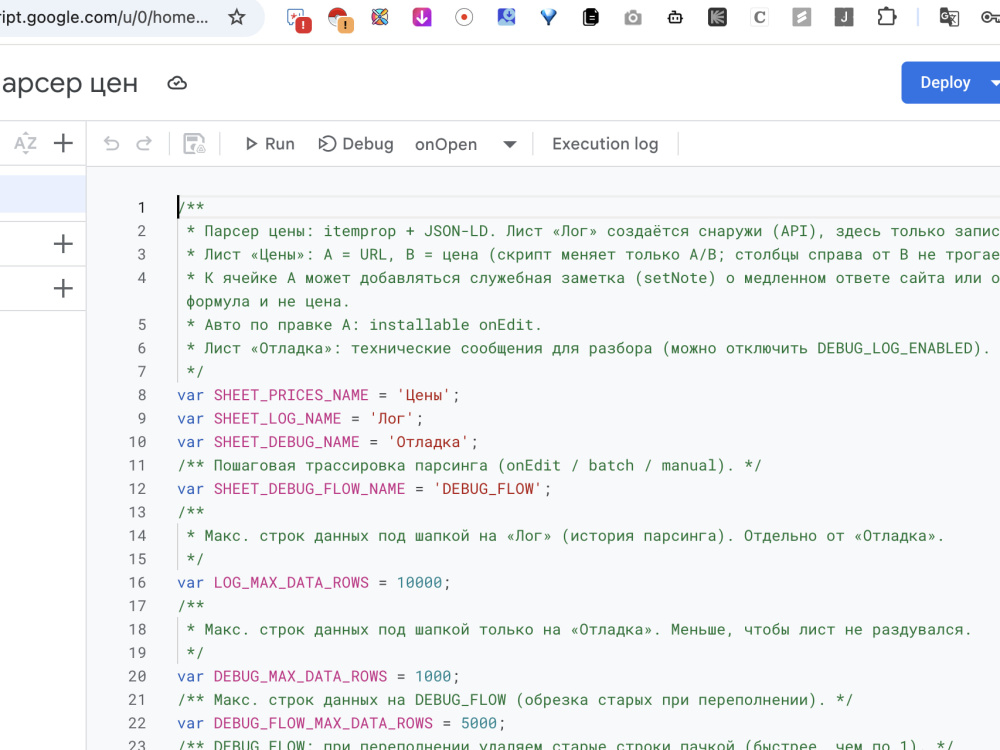Click the cloud project saved status icon

pos(177,84)
